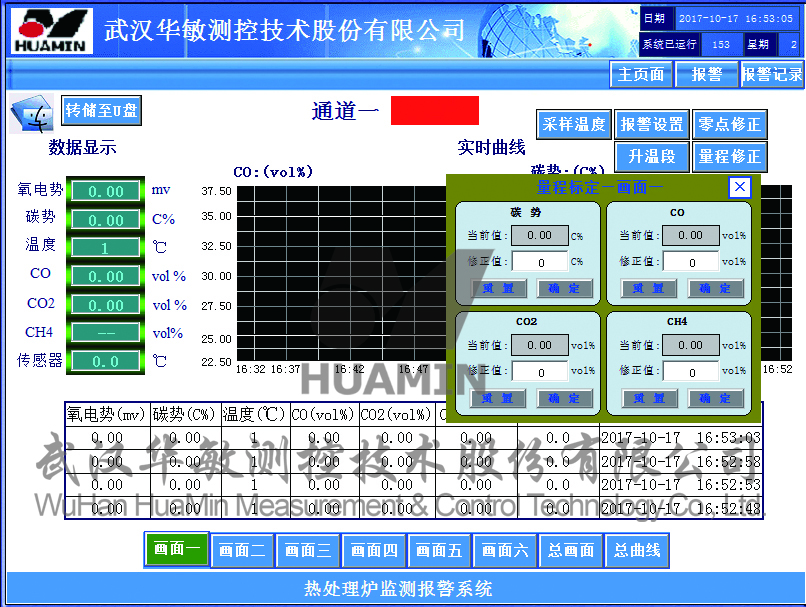The width and height of the screenshot is (806, 607).
Task: Open the 总画面 overview screen
Action: [571, 550]
